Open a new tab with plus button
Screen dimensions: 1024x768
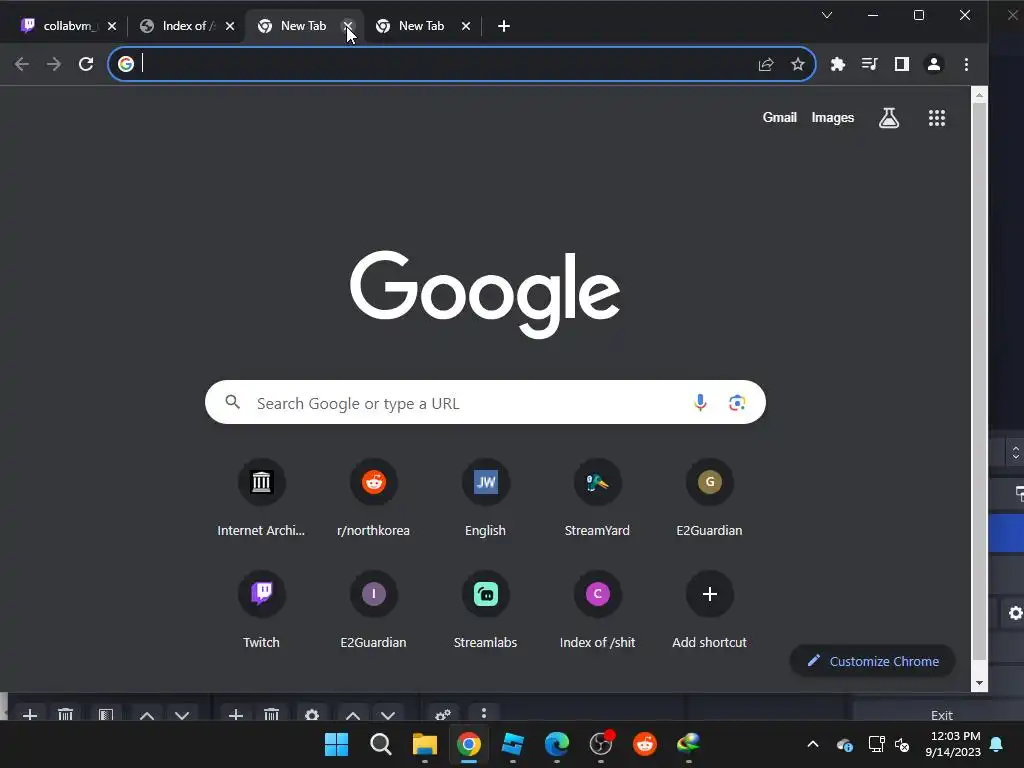click(x=504, y=26)
